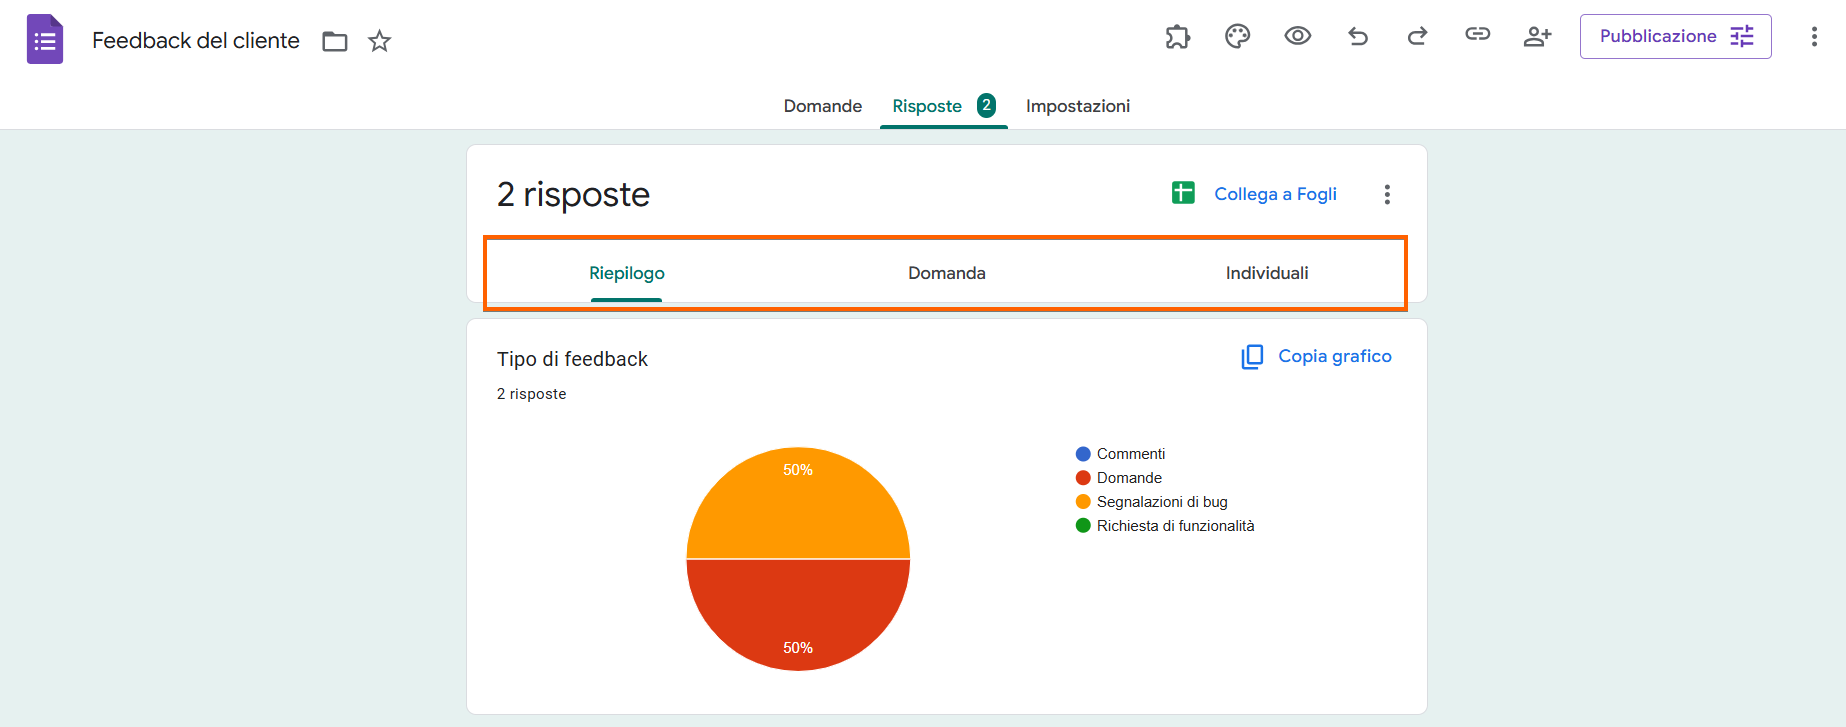This screenshot has height=727, width=1846.
Task: Click Copia grafico button
Action: [1316, 356]
